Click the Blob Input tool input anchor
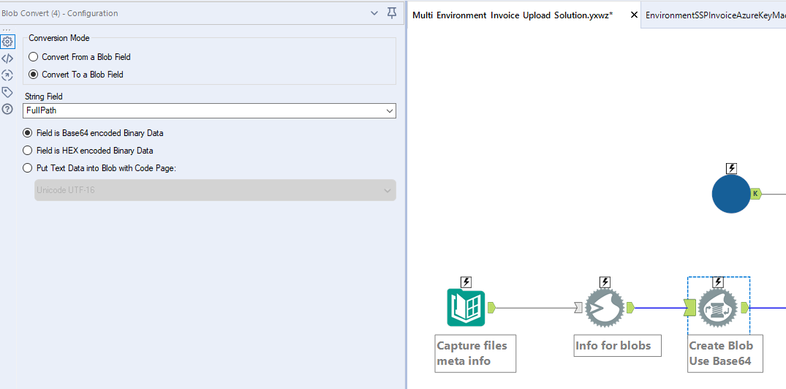 [x=578, y=308]
